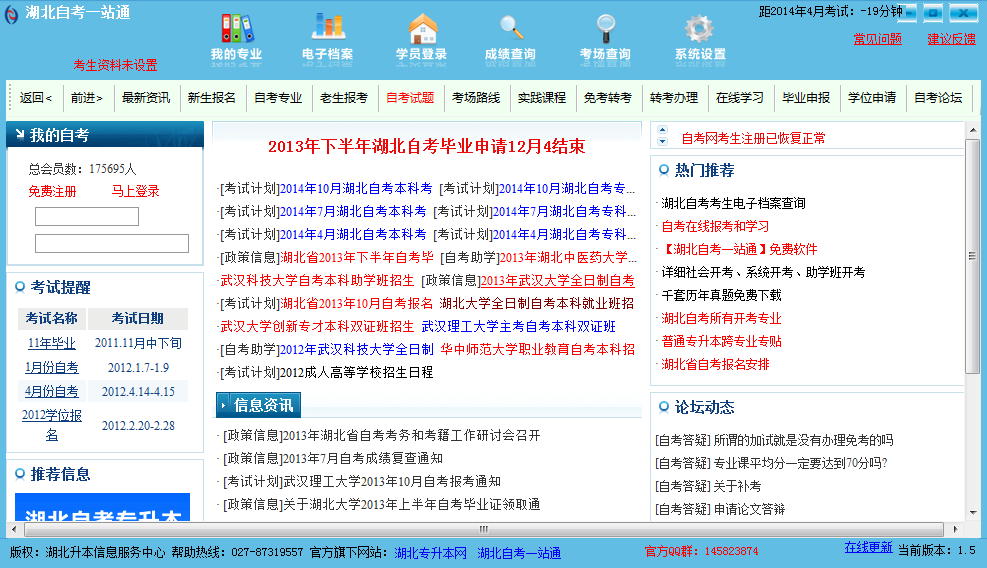Open the 新生报名 tab
Screen dimensions: 987x568
pyautogui.click(x=212, y=98)
